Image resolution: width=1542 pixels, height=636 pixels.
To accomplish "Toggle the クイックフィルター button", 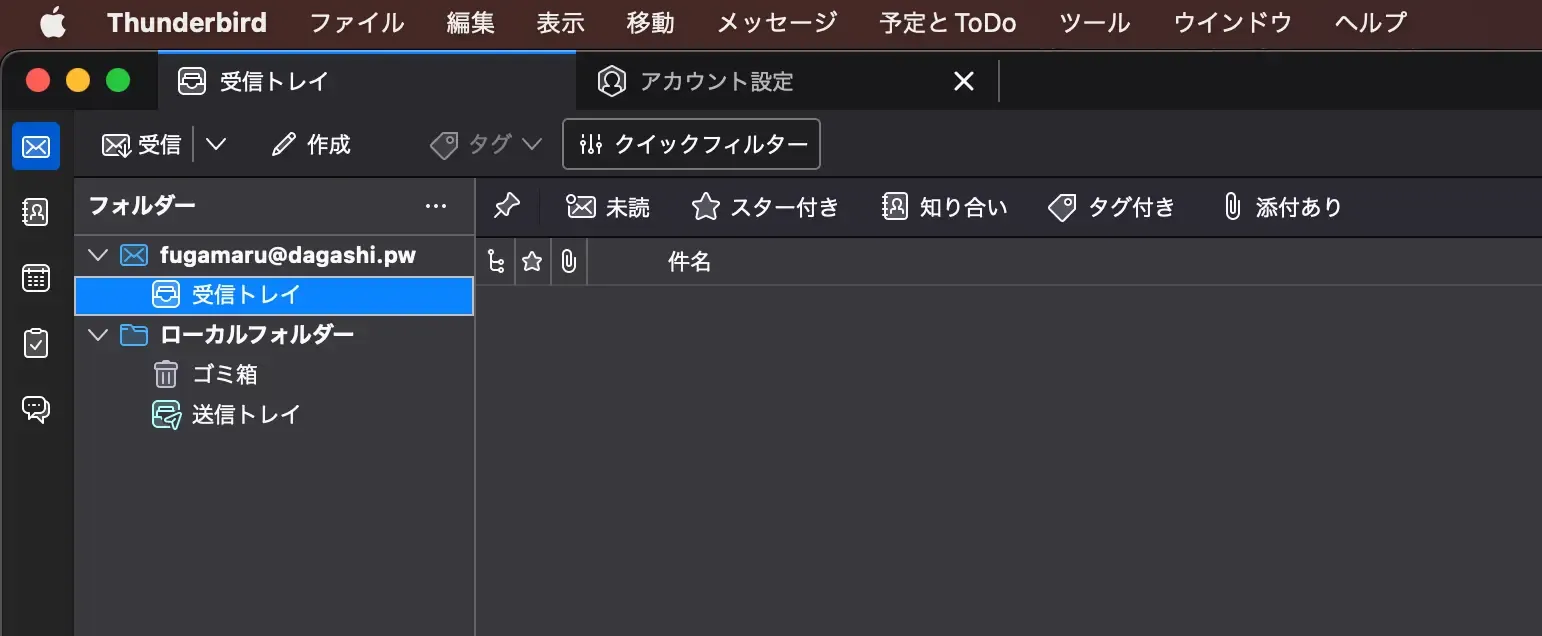I will [x=692, y=145].
